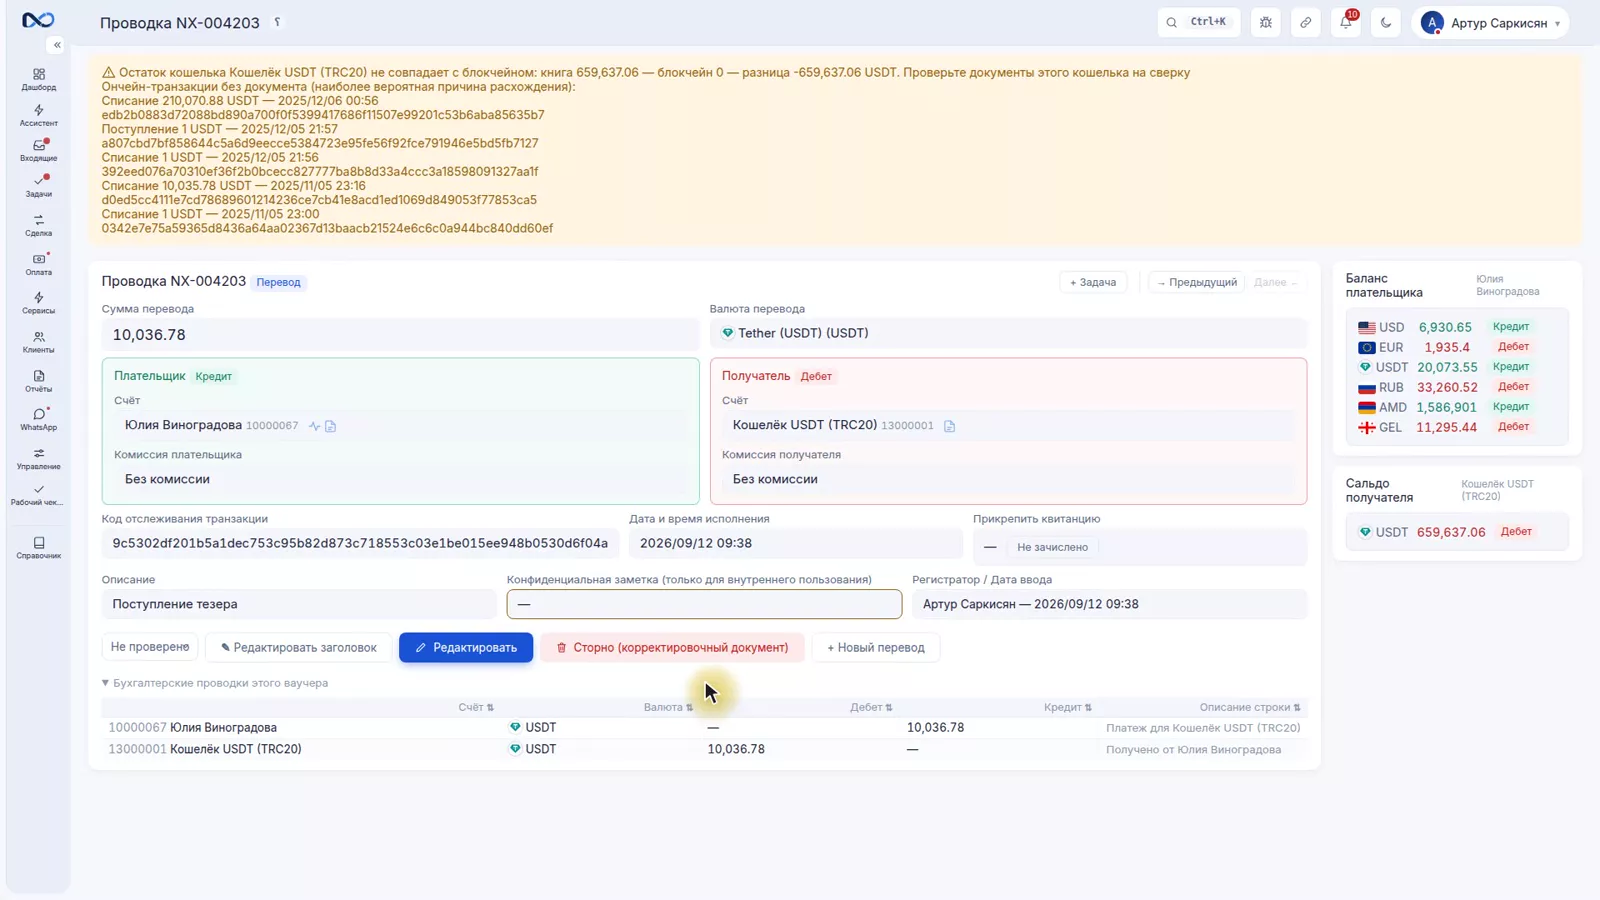Toggle dark mode moon icon
Image resolution: width=1600 pixels, height=900 pixels.
tap(1386, 22)
